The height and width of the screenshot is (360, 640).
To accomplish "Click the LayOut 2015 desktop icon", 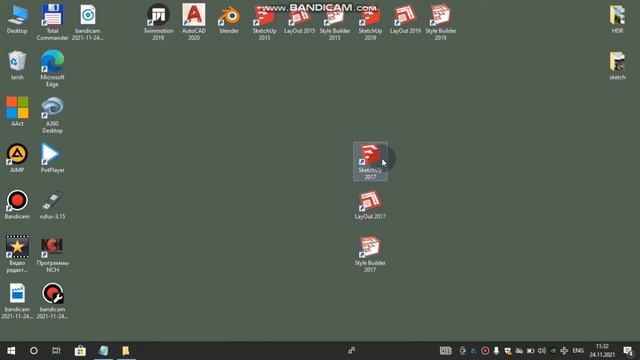I will 300,20.
